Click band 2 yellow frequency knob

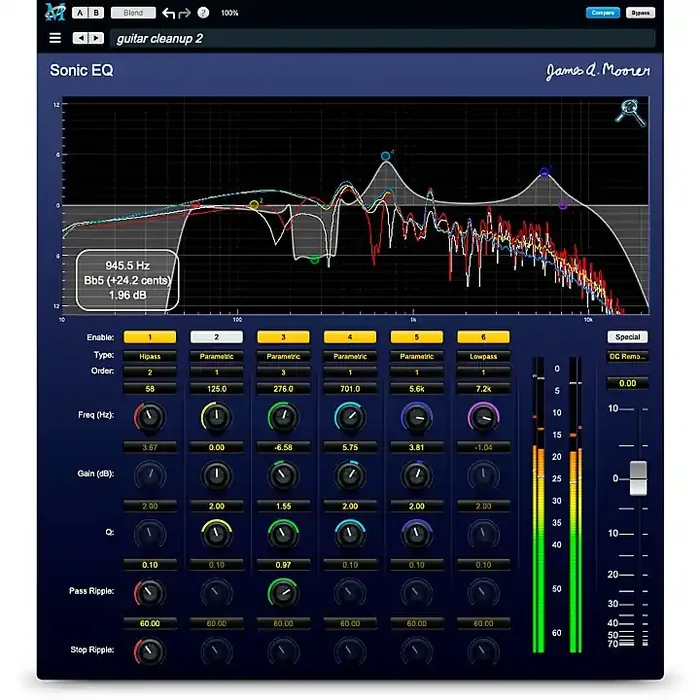217,417
